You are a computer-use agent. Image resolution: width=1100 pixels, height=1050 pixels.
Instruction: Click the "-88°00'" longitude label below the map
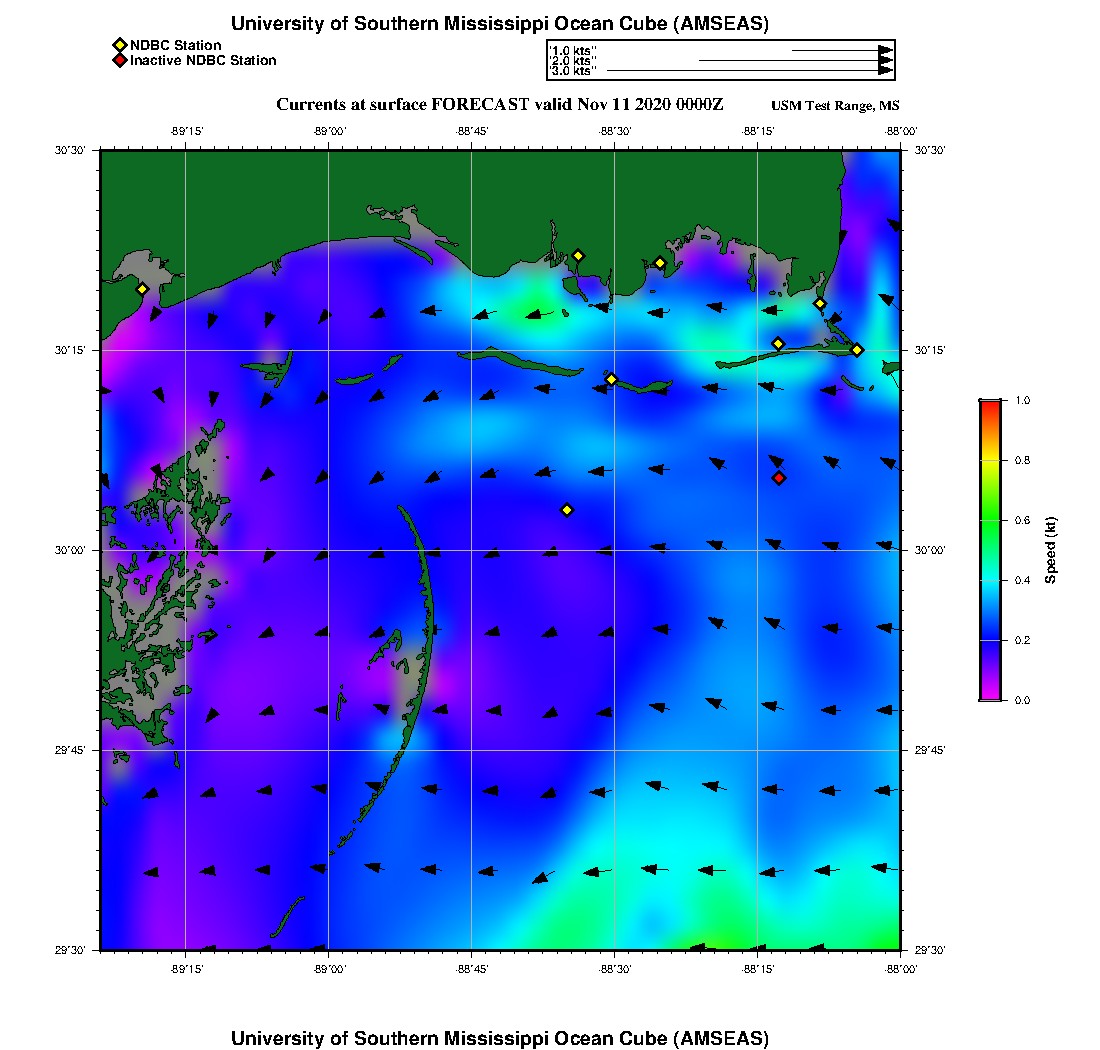click(x=901, y=969)
